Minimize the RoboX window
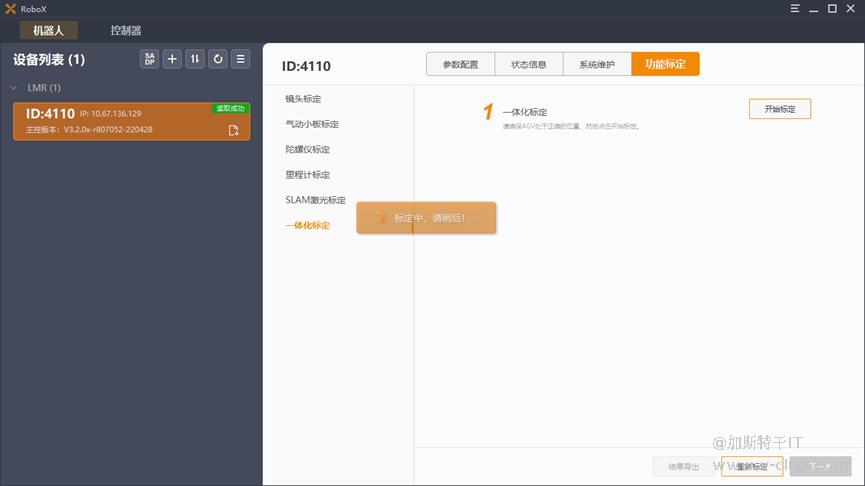This screenshot has width=865, height=486. pos(814,8)
